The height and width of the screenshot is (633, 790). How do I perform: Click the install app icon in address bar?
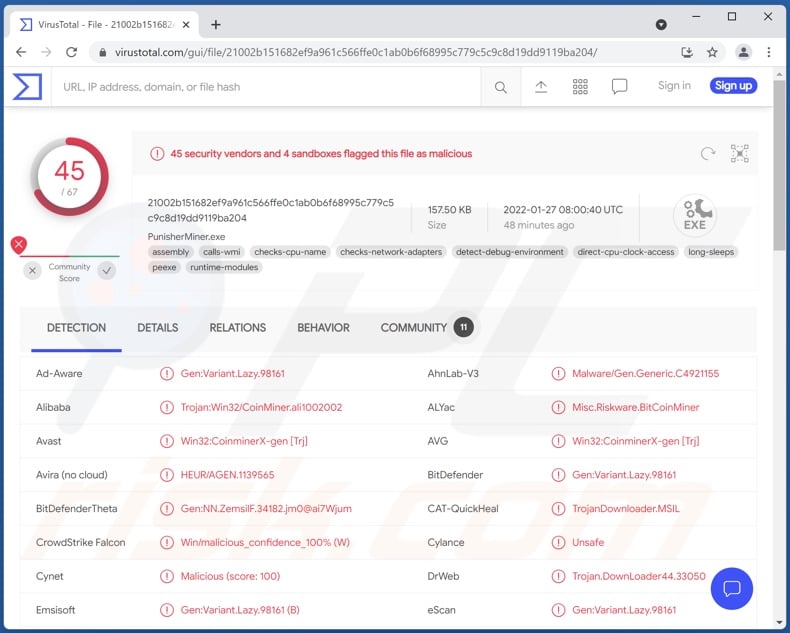(687, 52)
